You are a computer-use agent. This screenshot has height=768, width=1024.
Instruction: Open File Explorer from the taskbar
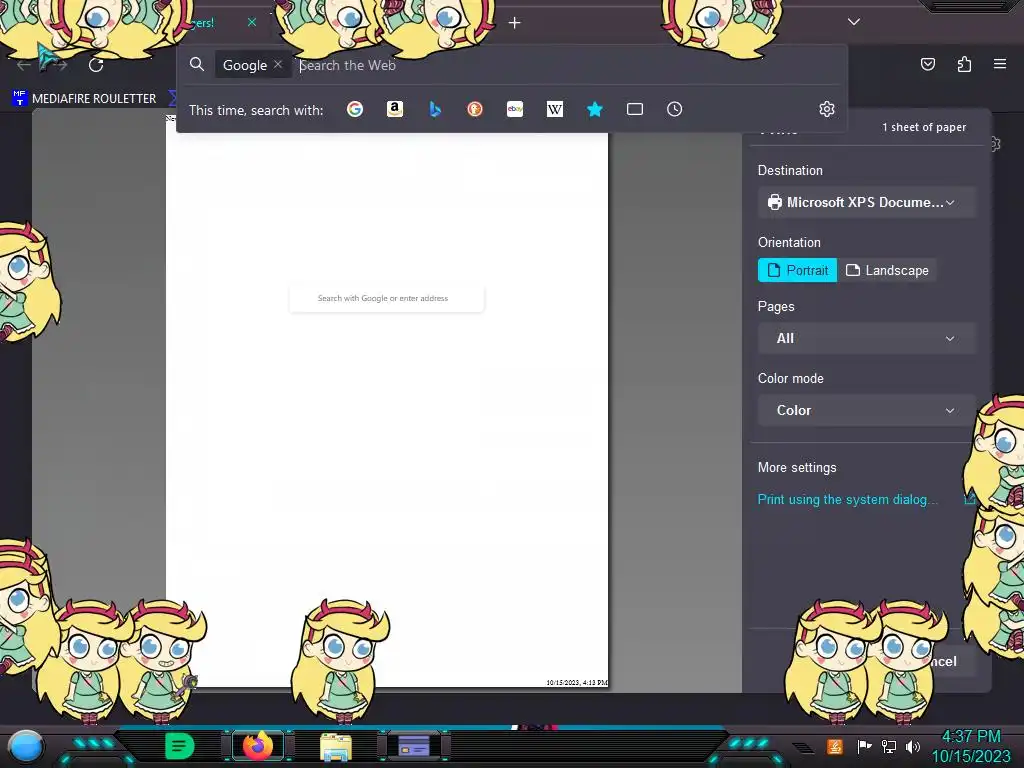(336, 747)
